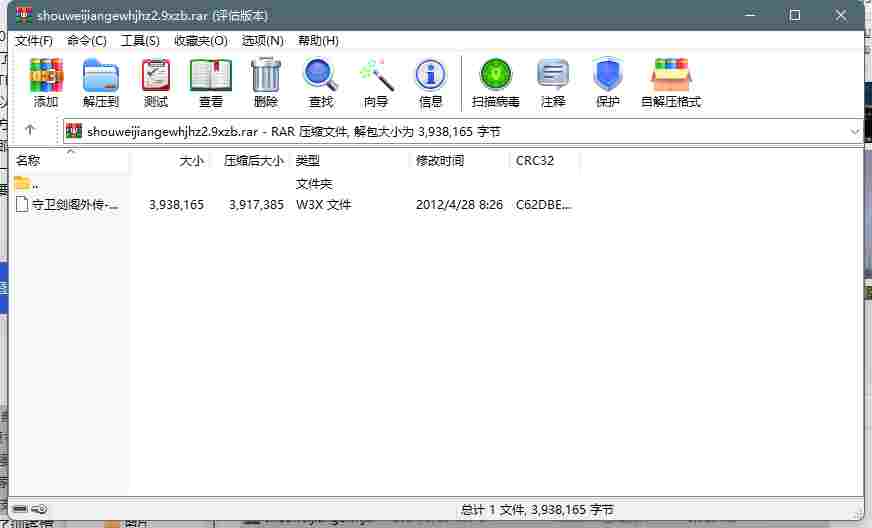Select the parent folder '..' entry

click(x=26, y=183)
